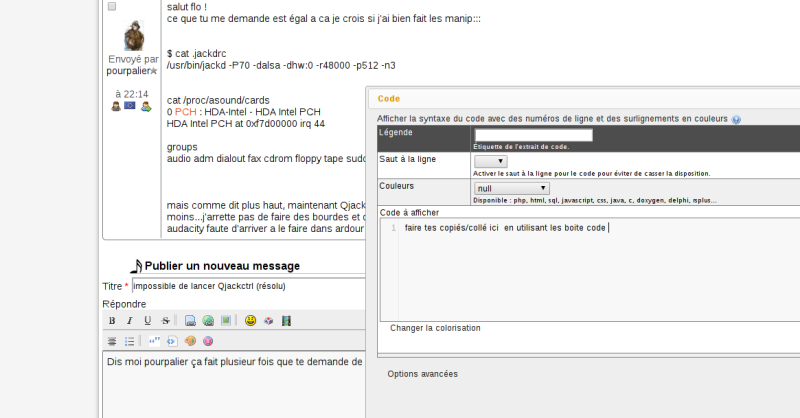Click the 'à 22:14' timestamp
This screenshot has height=418, width=800.
click(132, 94)
